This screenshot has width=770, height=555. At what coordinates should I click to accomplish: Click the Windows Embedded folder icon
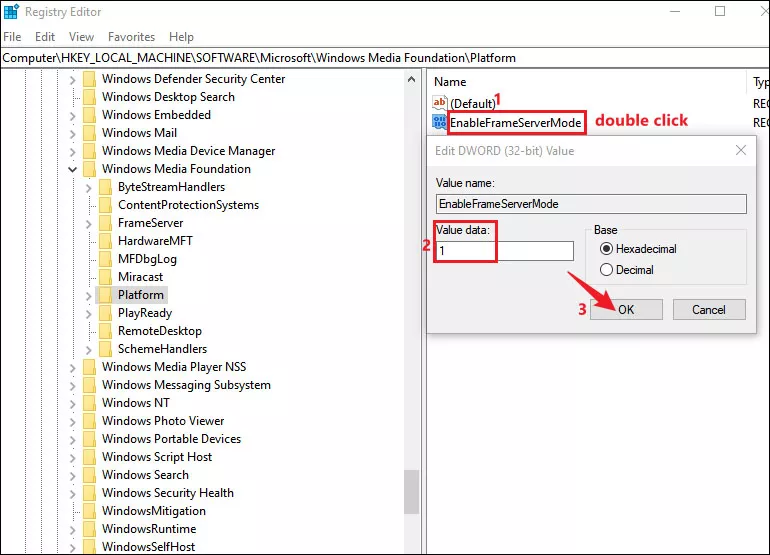(89, 115)
